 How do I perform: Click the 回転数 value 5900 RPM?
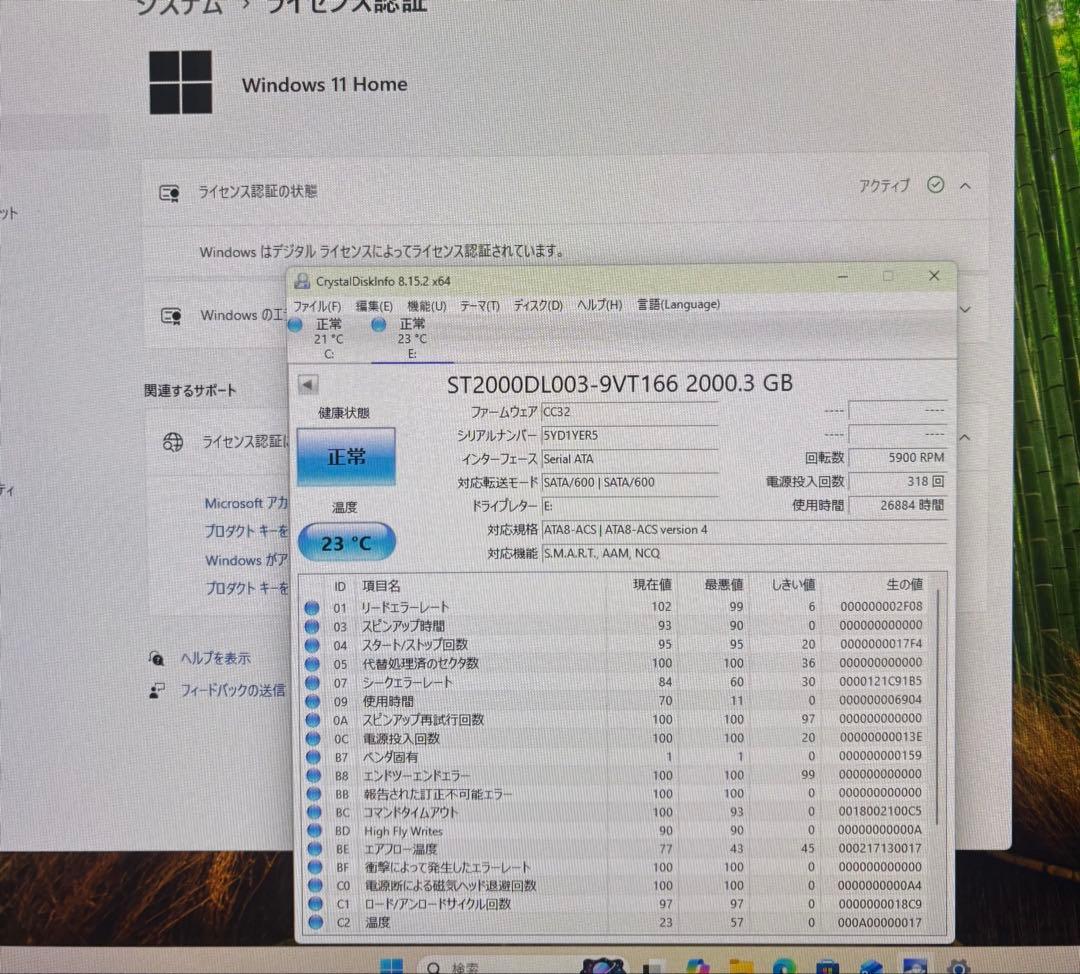[897, 457]
